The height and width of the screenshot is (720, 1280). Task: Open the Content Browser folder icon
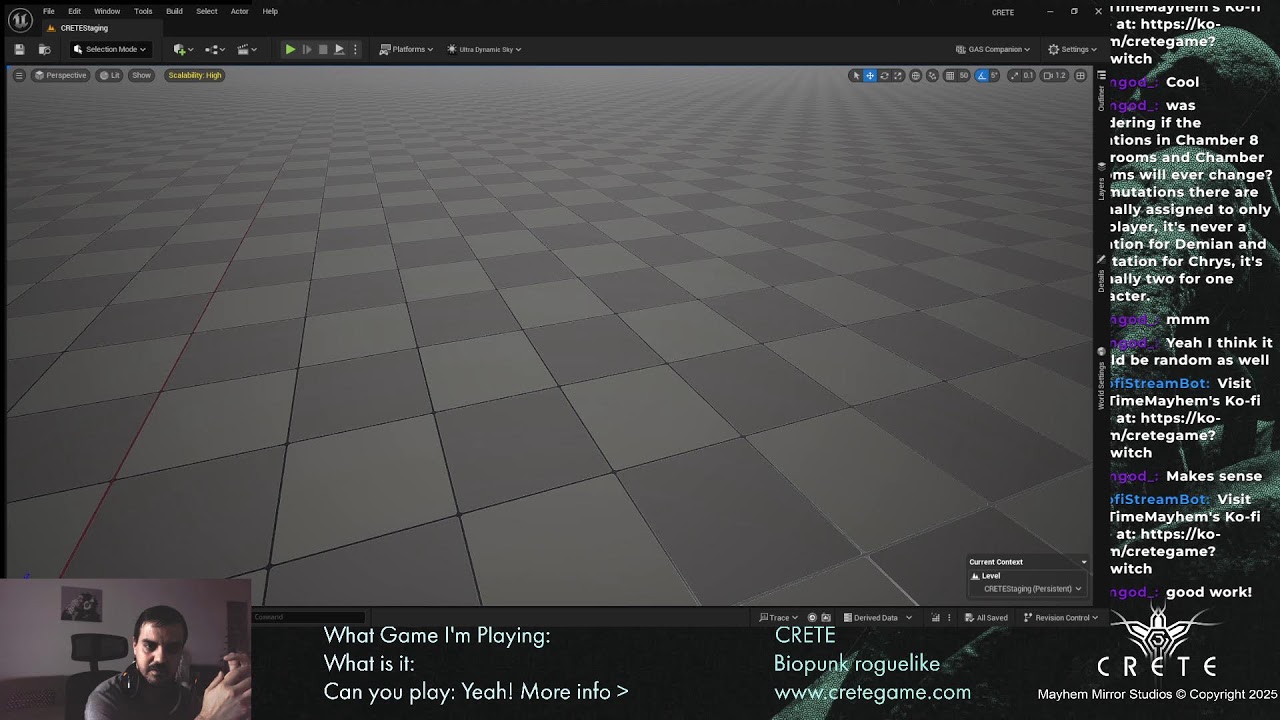pos(44,49)
